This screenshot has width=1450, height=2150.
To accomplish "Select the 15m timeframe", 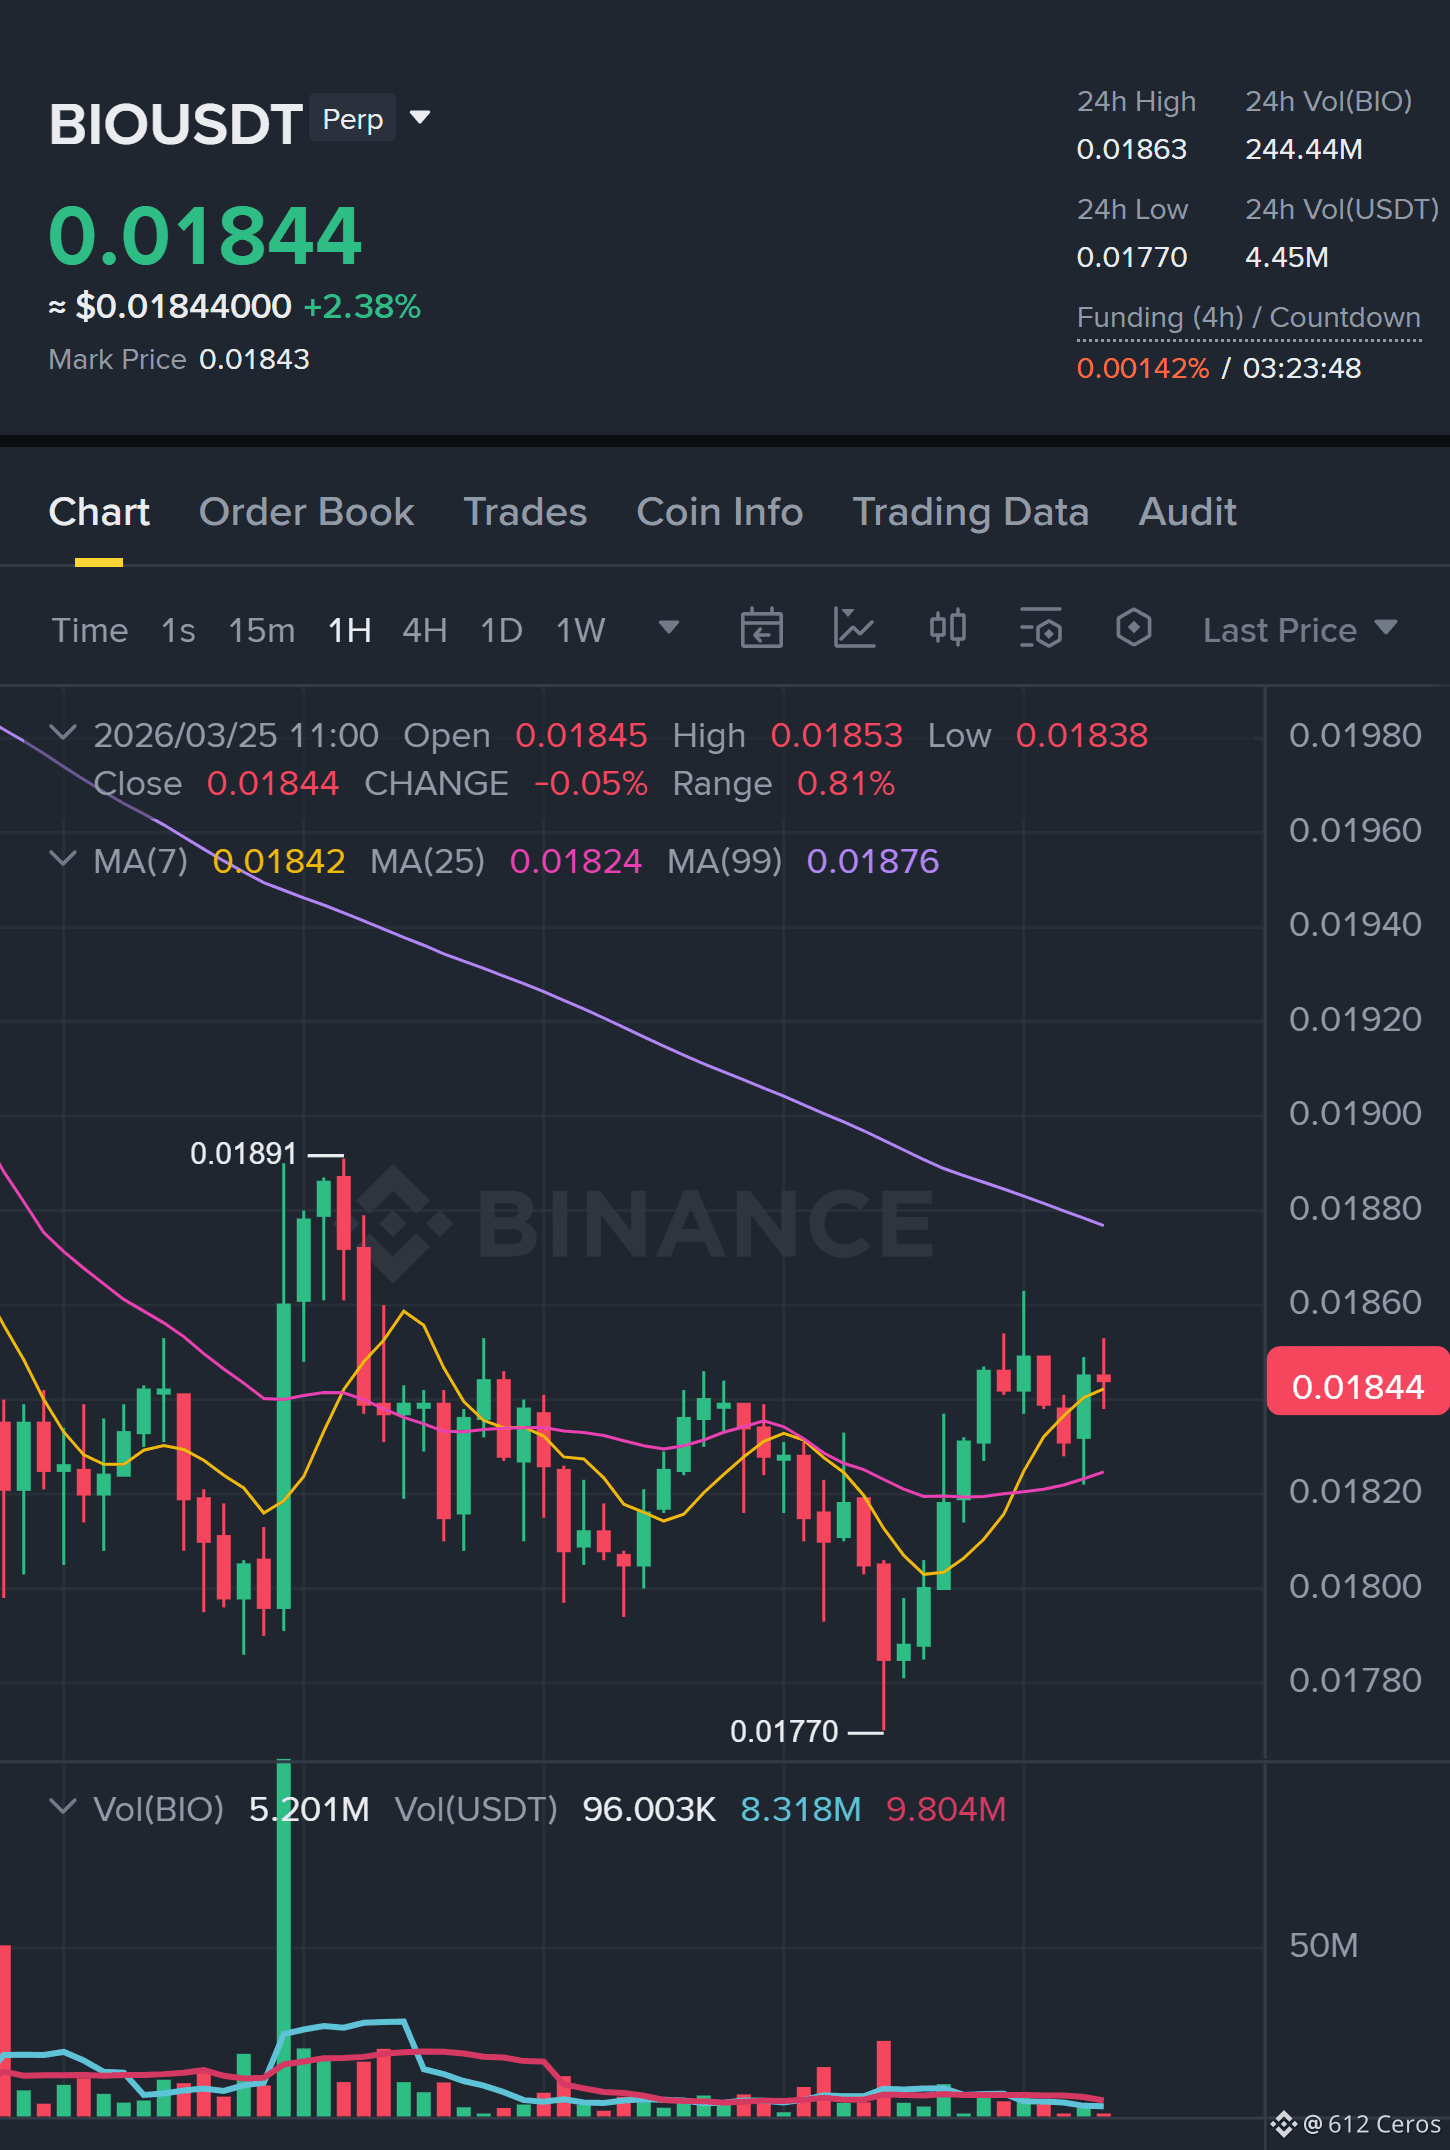I will click(261, 630).
